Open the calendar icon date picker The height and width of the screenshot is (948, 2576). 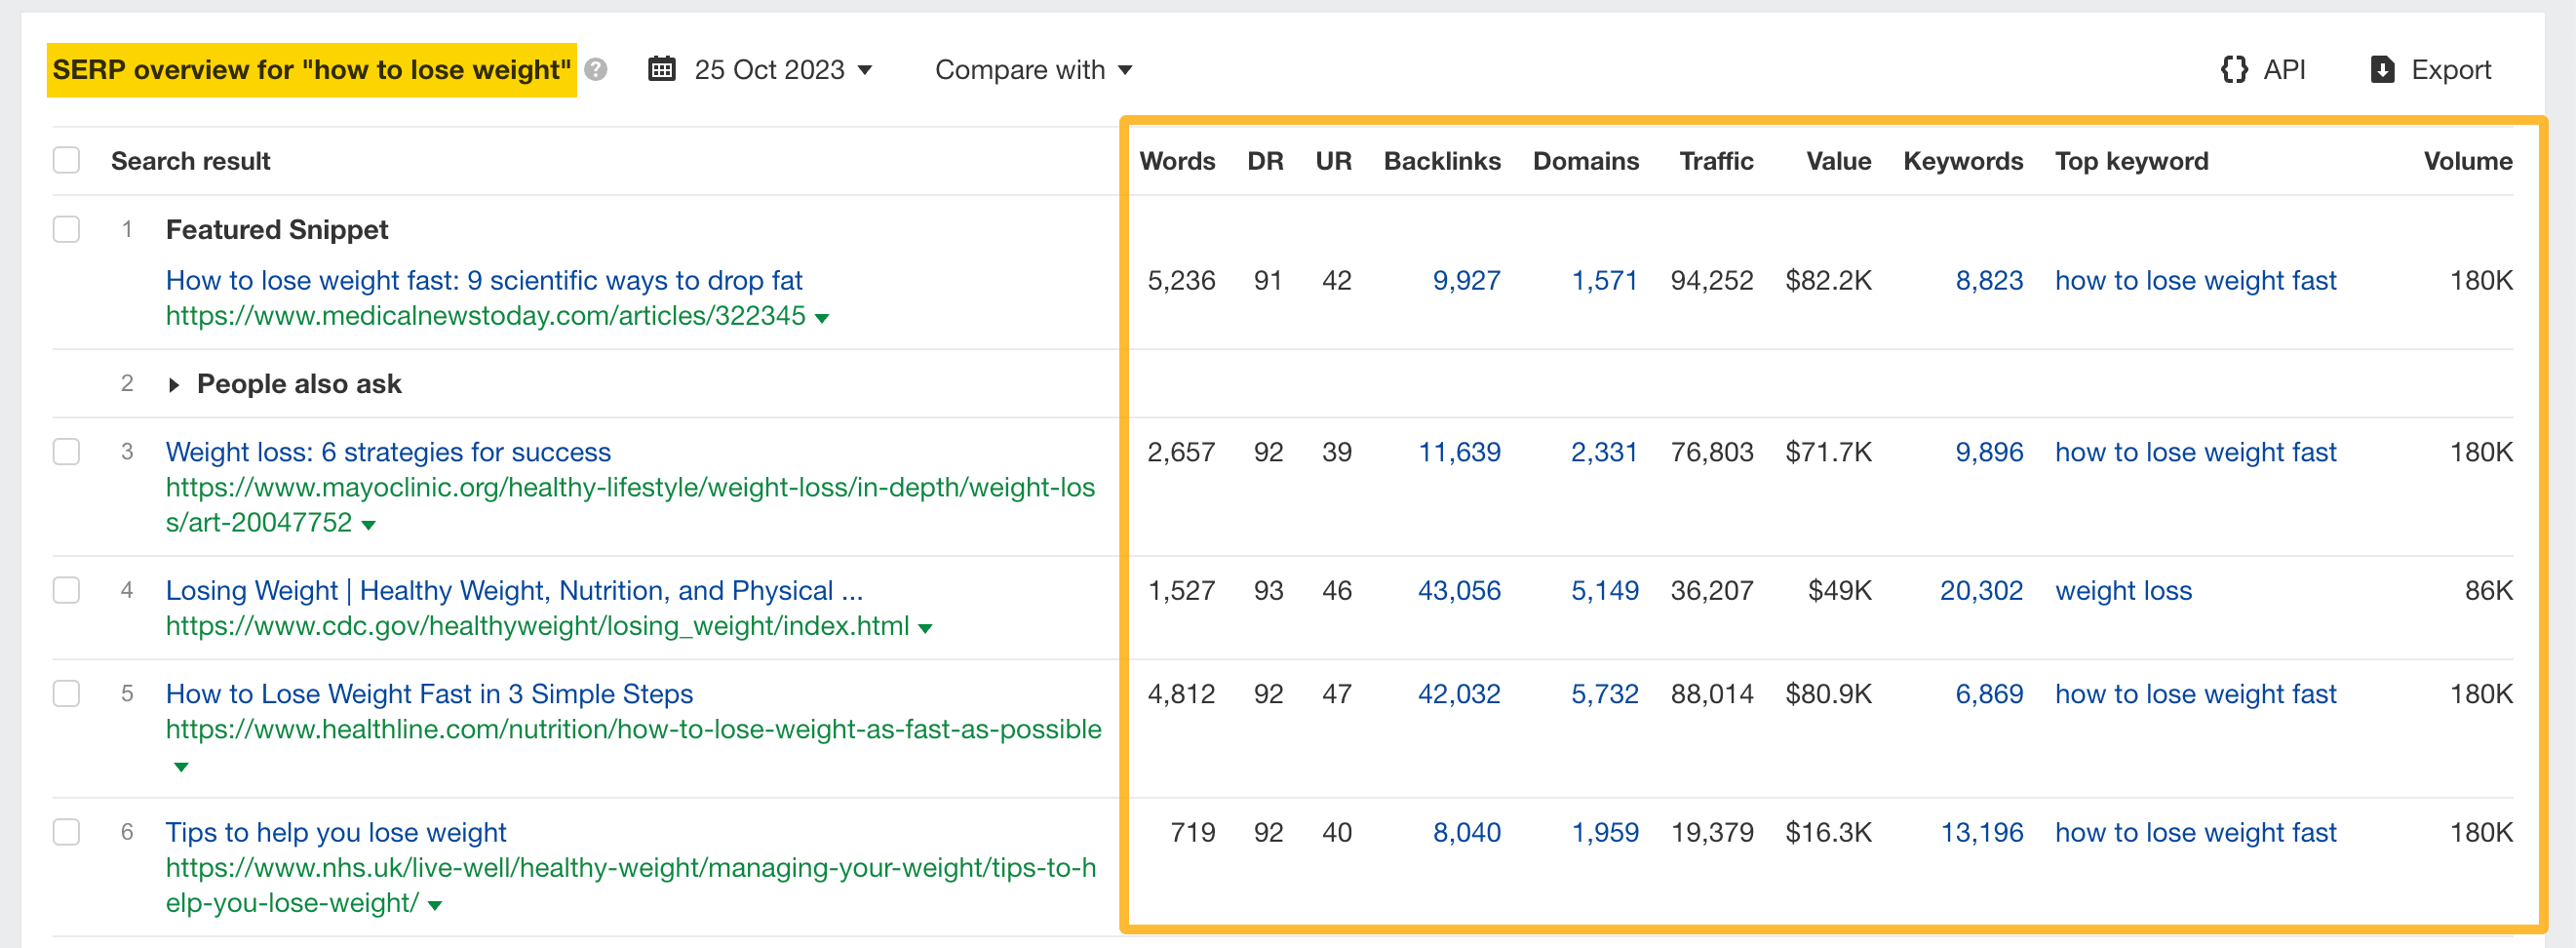[x=662, y=69]
